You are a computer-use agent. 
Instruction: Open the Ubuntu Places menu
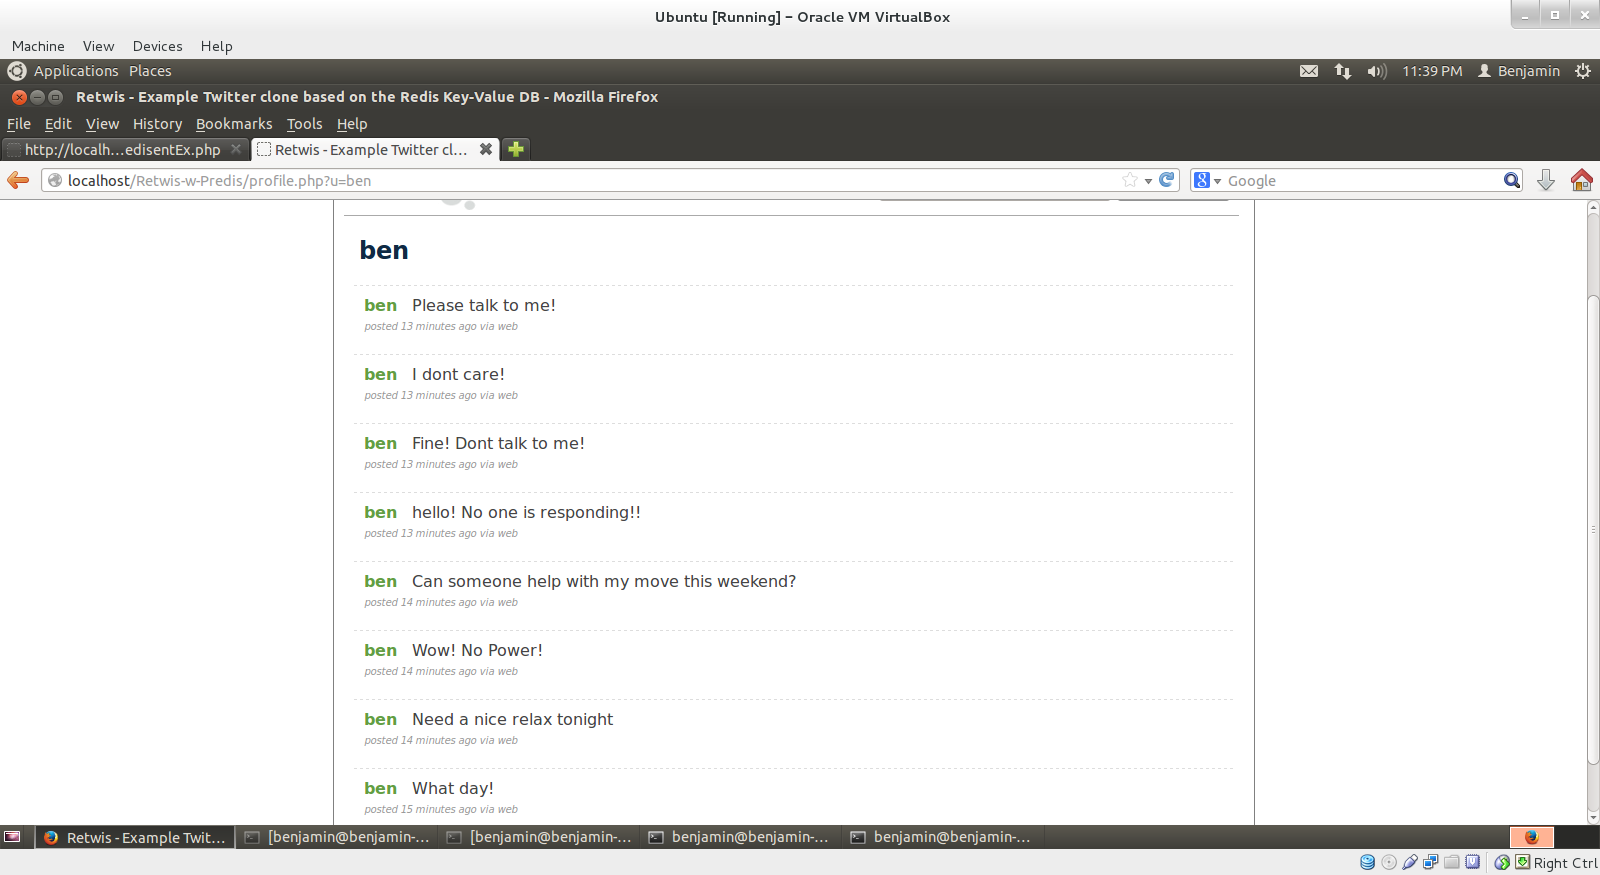click(x=150, y=71)
